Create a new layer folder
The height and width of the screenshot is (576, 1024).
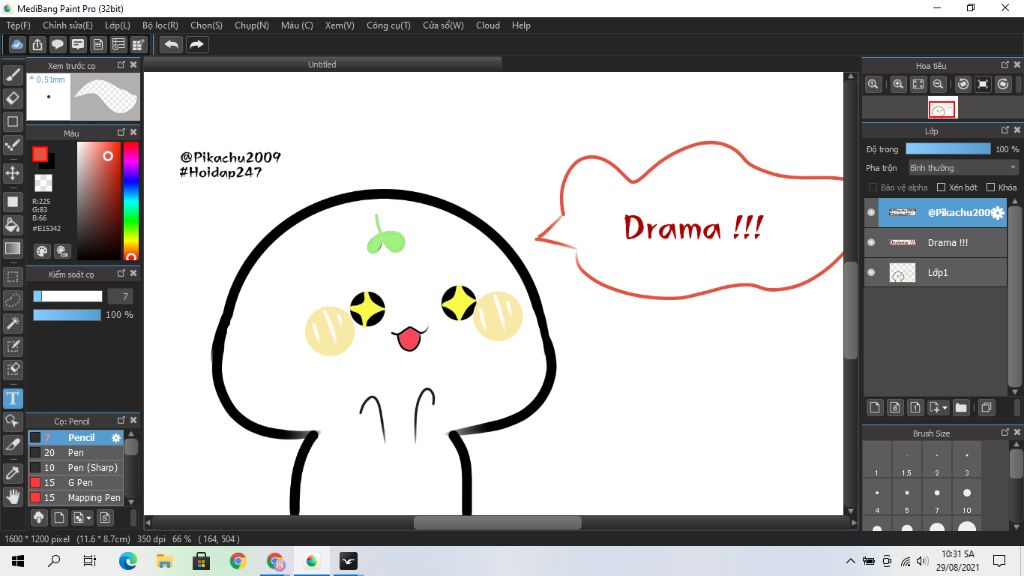pyautogui.click(x=961, y=408)
